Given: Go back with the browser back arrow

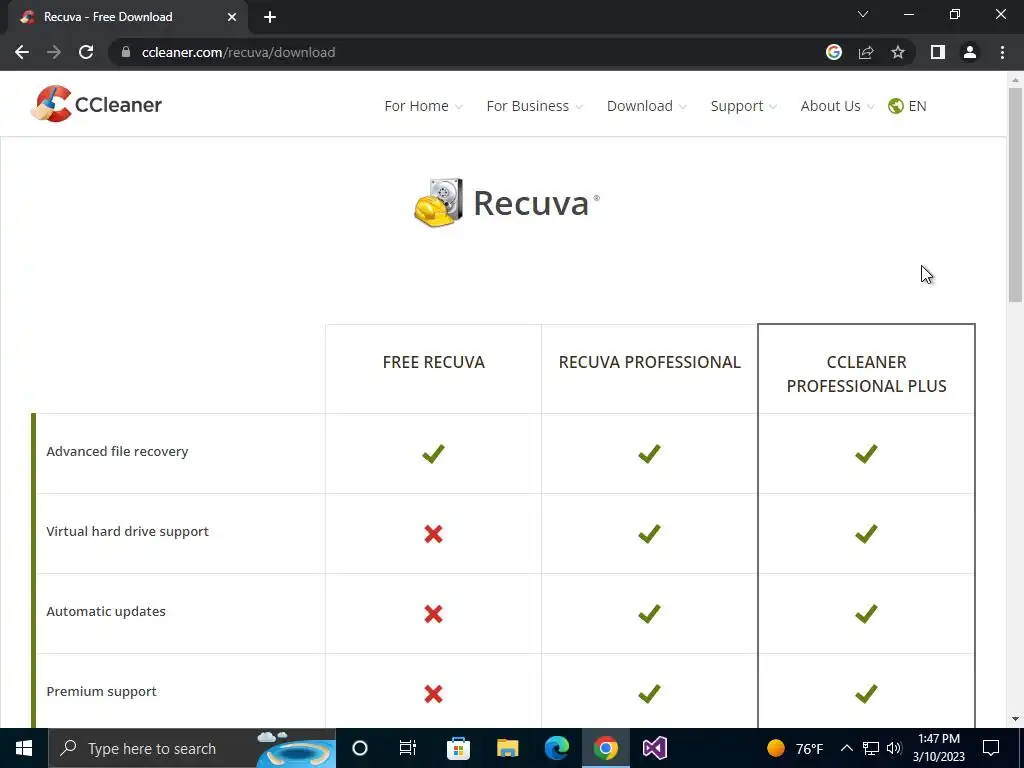Looking at the screenshot, I should tap(22, 52).
